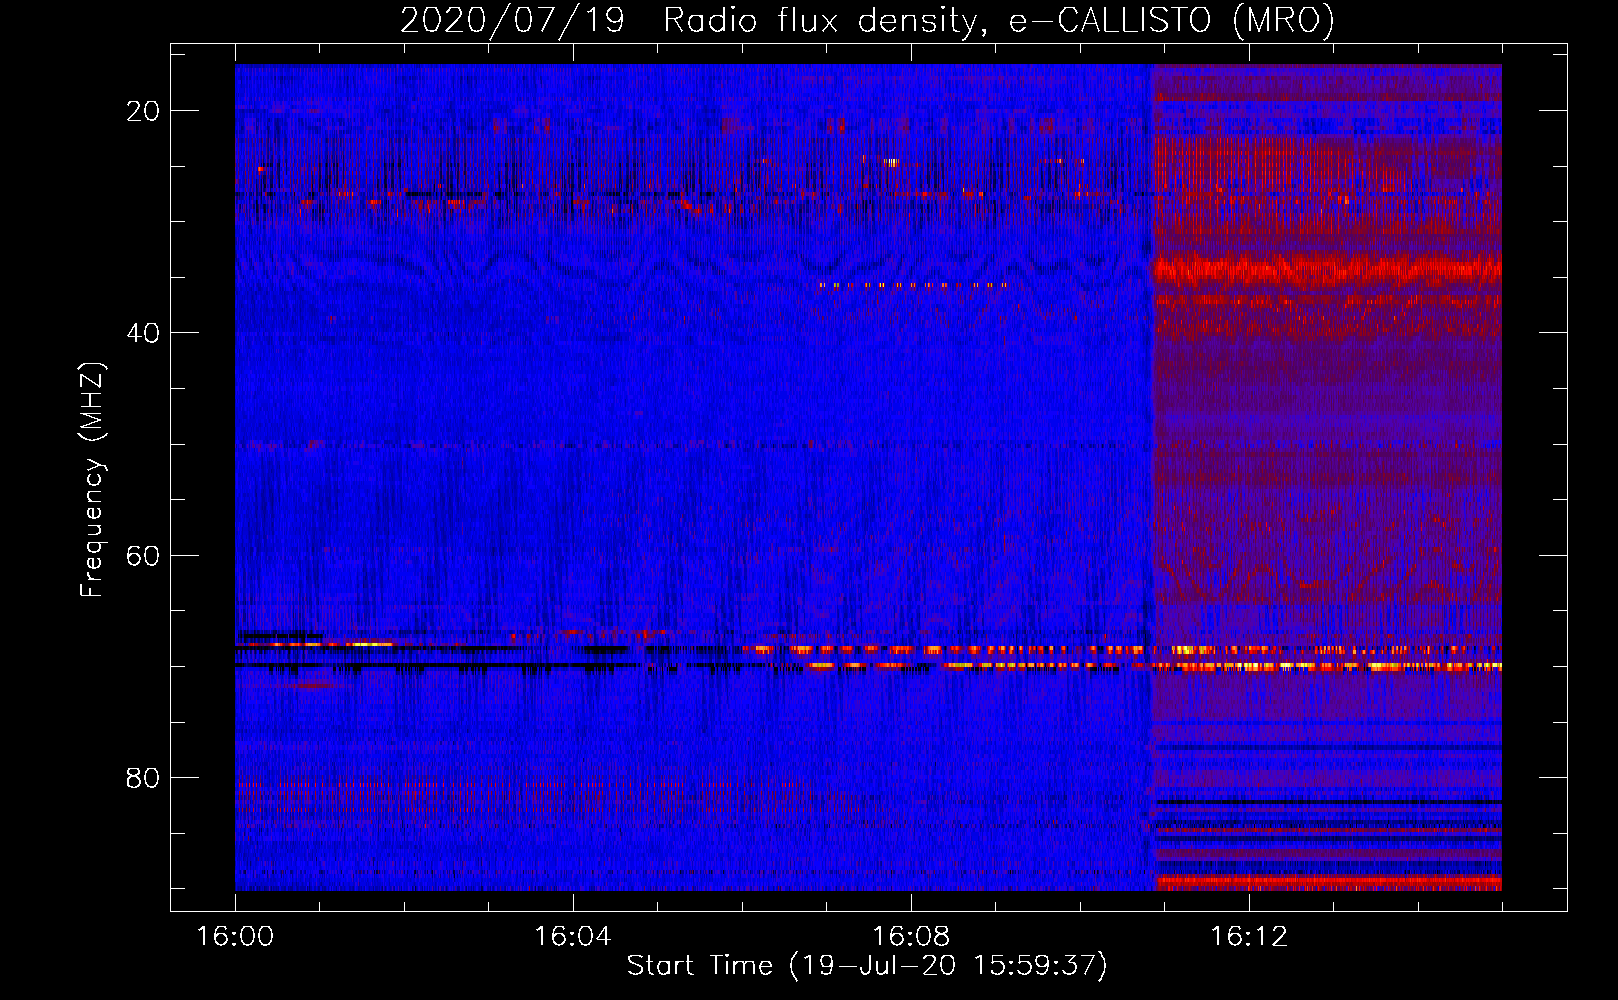Click the '60' frequency tick label
The height and width of the screenshot is (1000, 1618).
(x=143, y=555)
